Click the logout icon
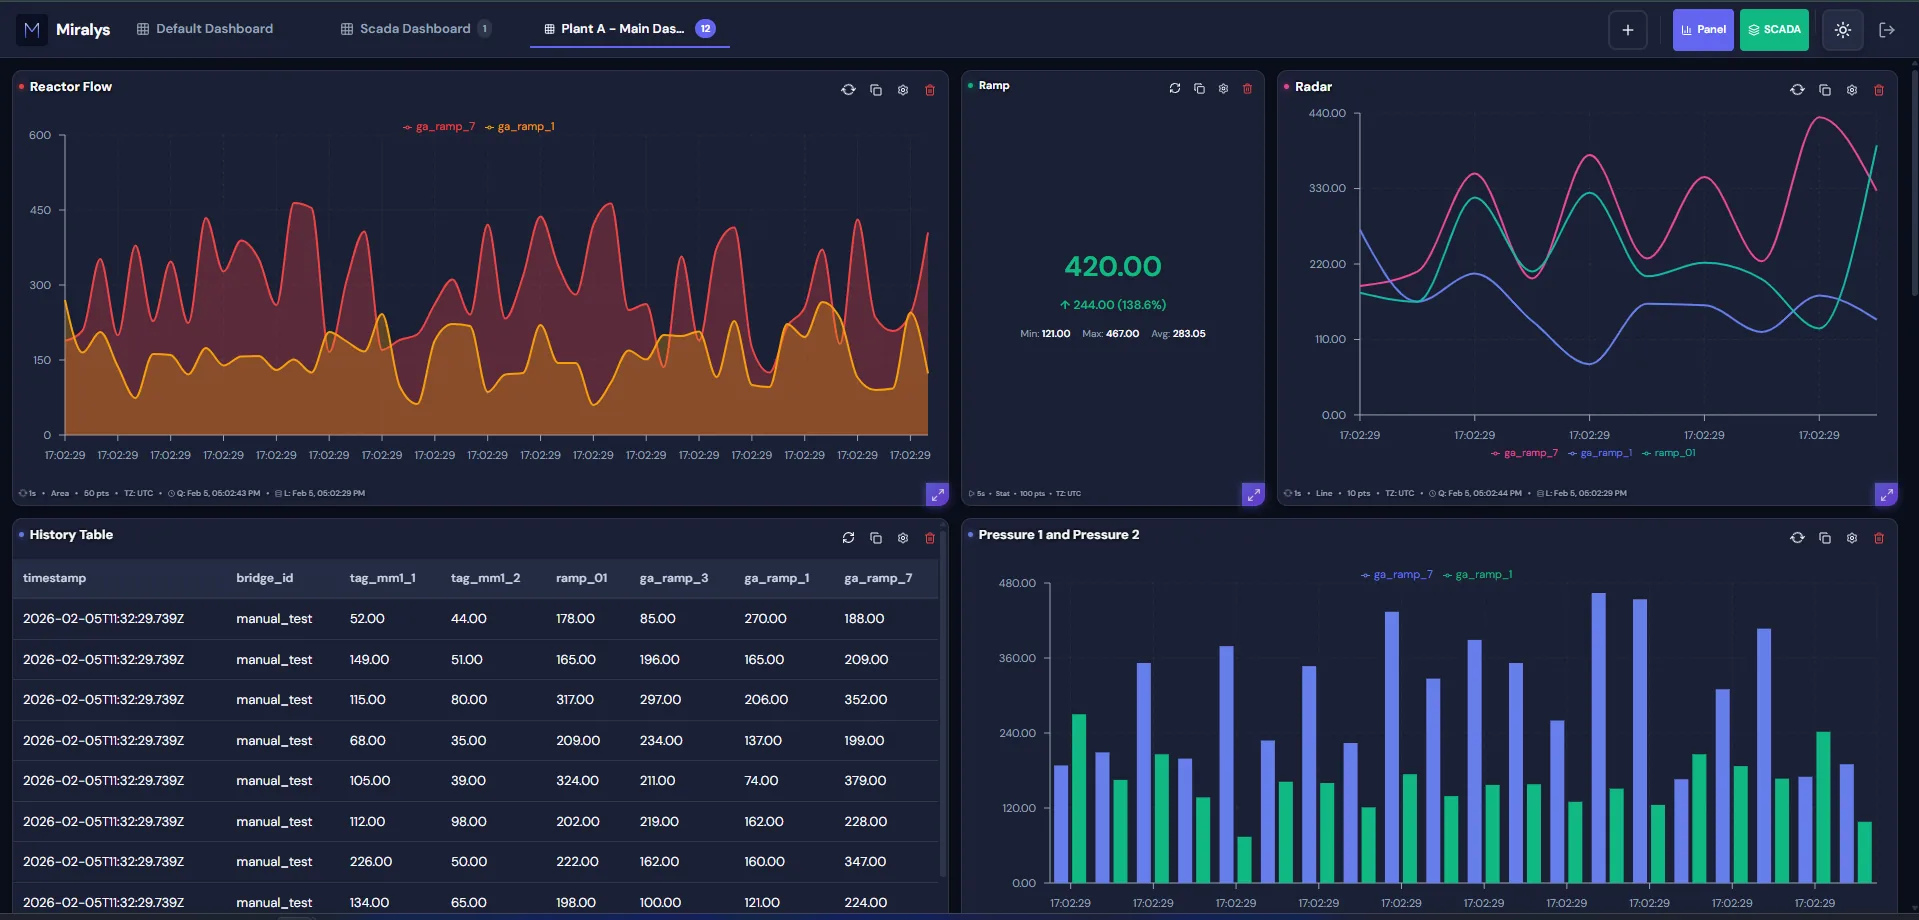Viewport: 1919px width, 920px height. 1887,30
